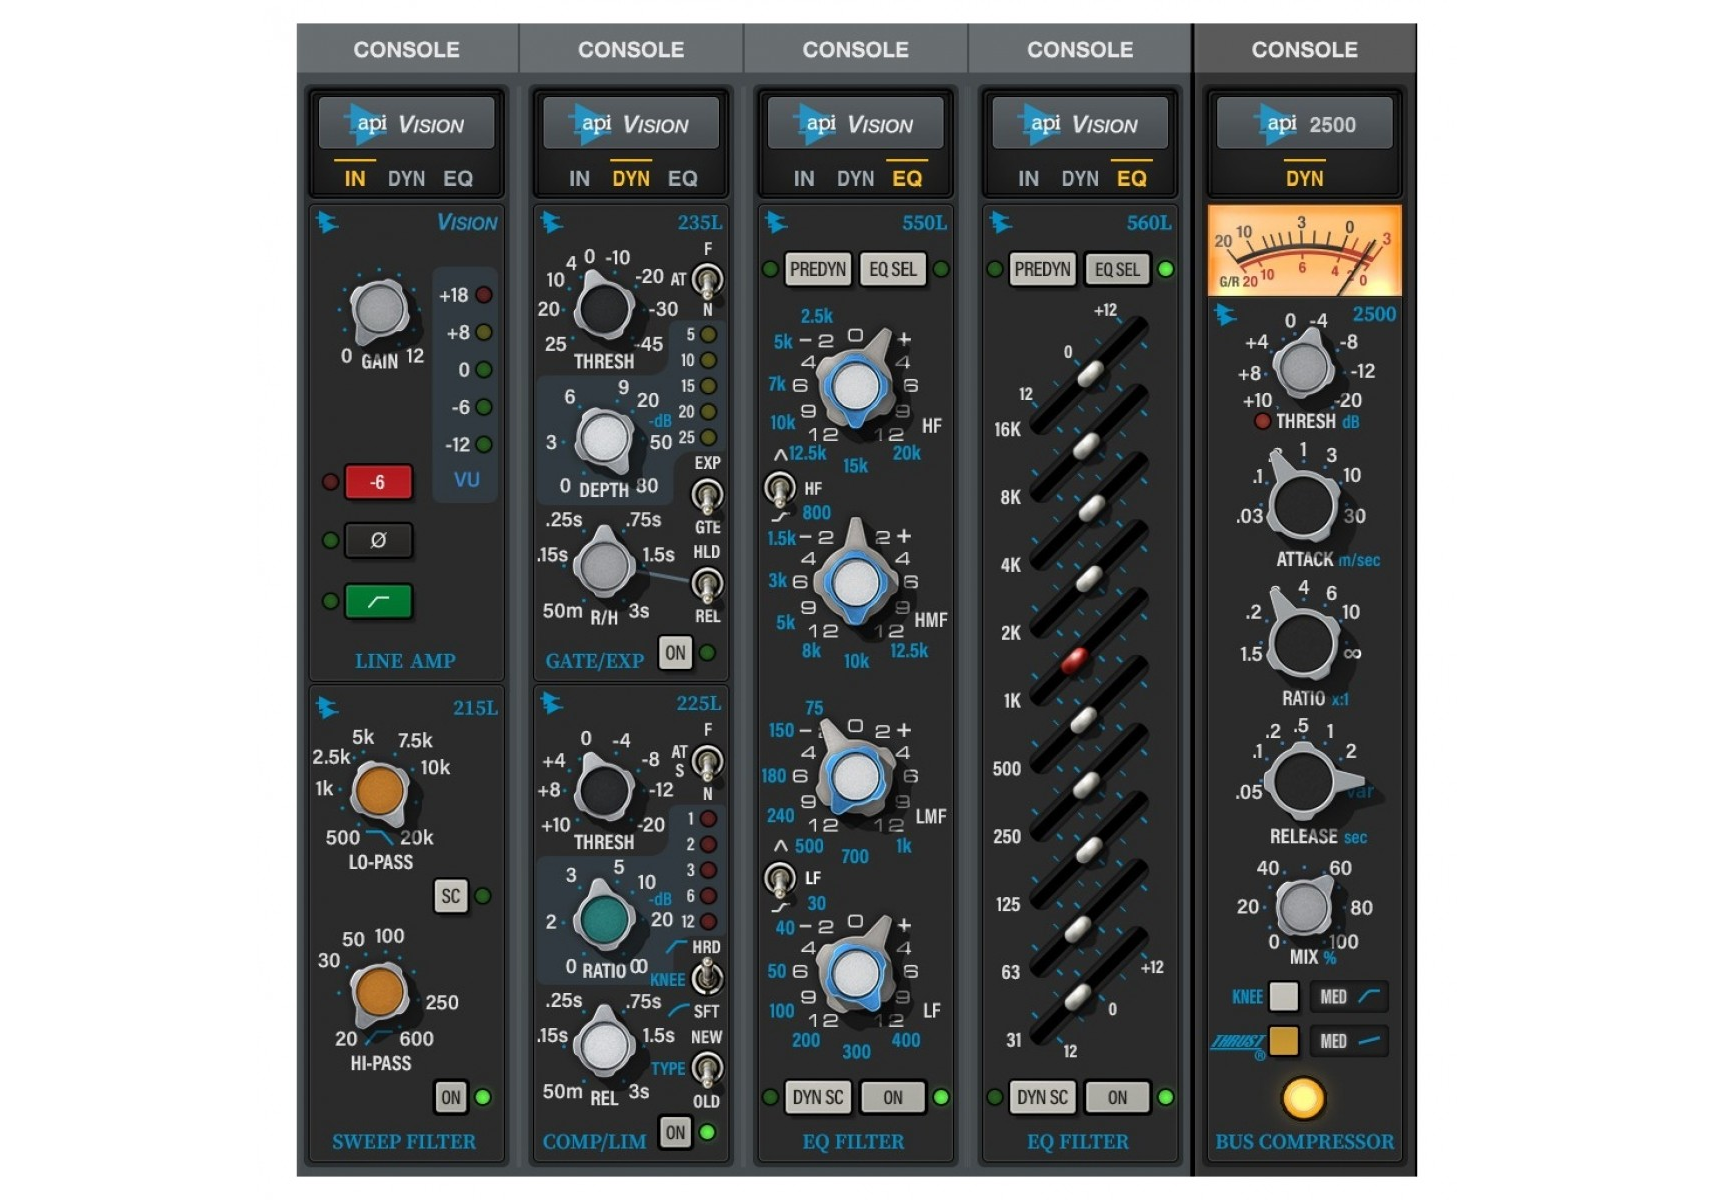1715x1200 pixels.
Task: Click the 225L compressor REL knob
Action: tap(604, 1046)
